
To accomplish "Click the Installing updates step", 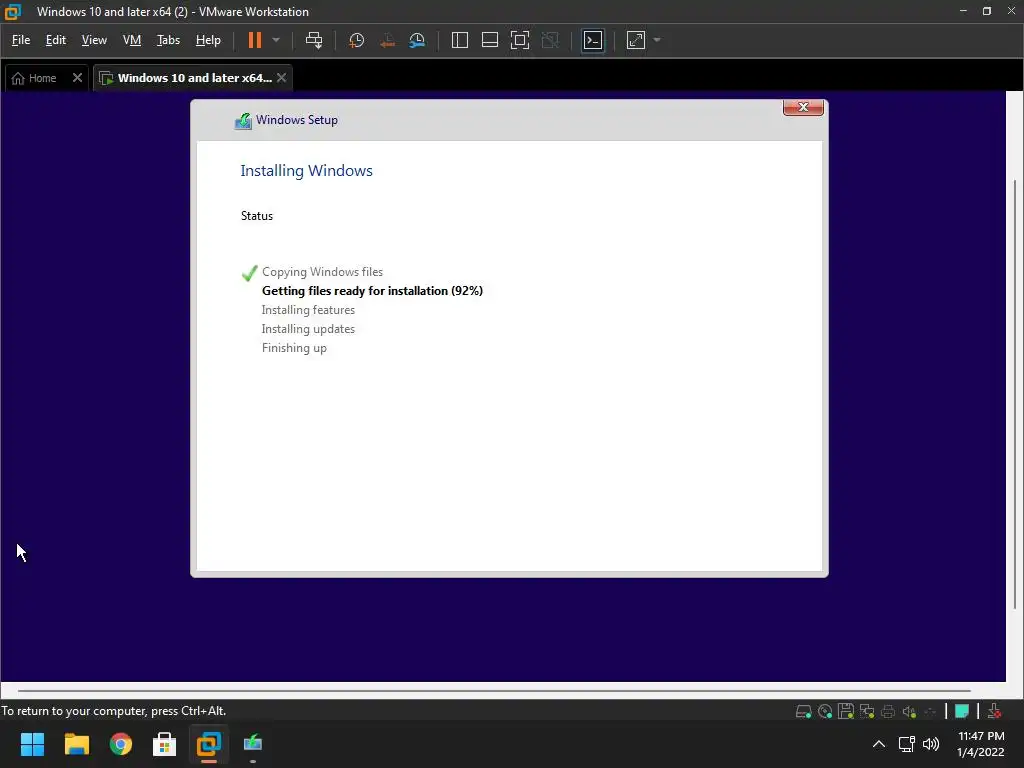I will pos(308,329).
